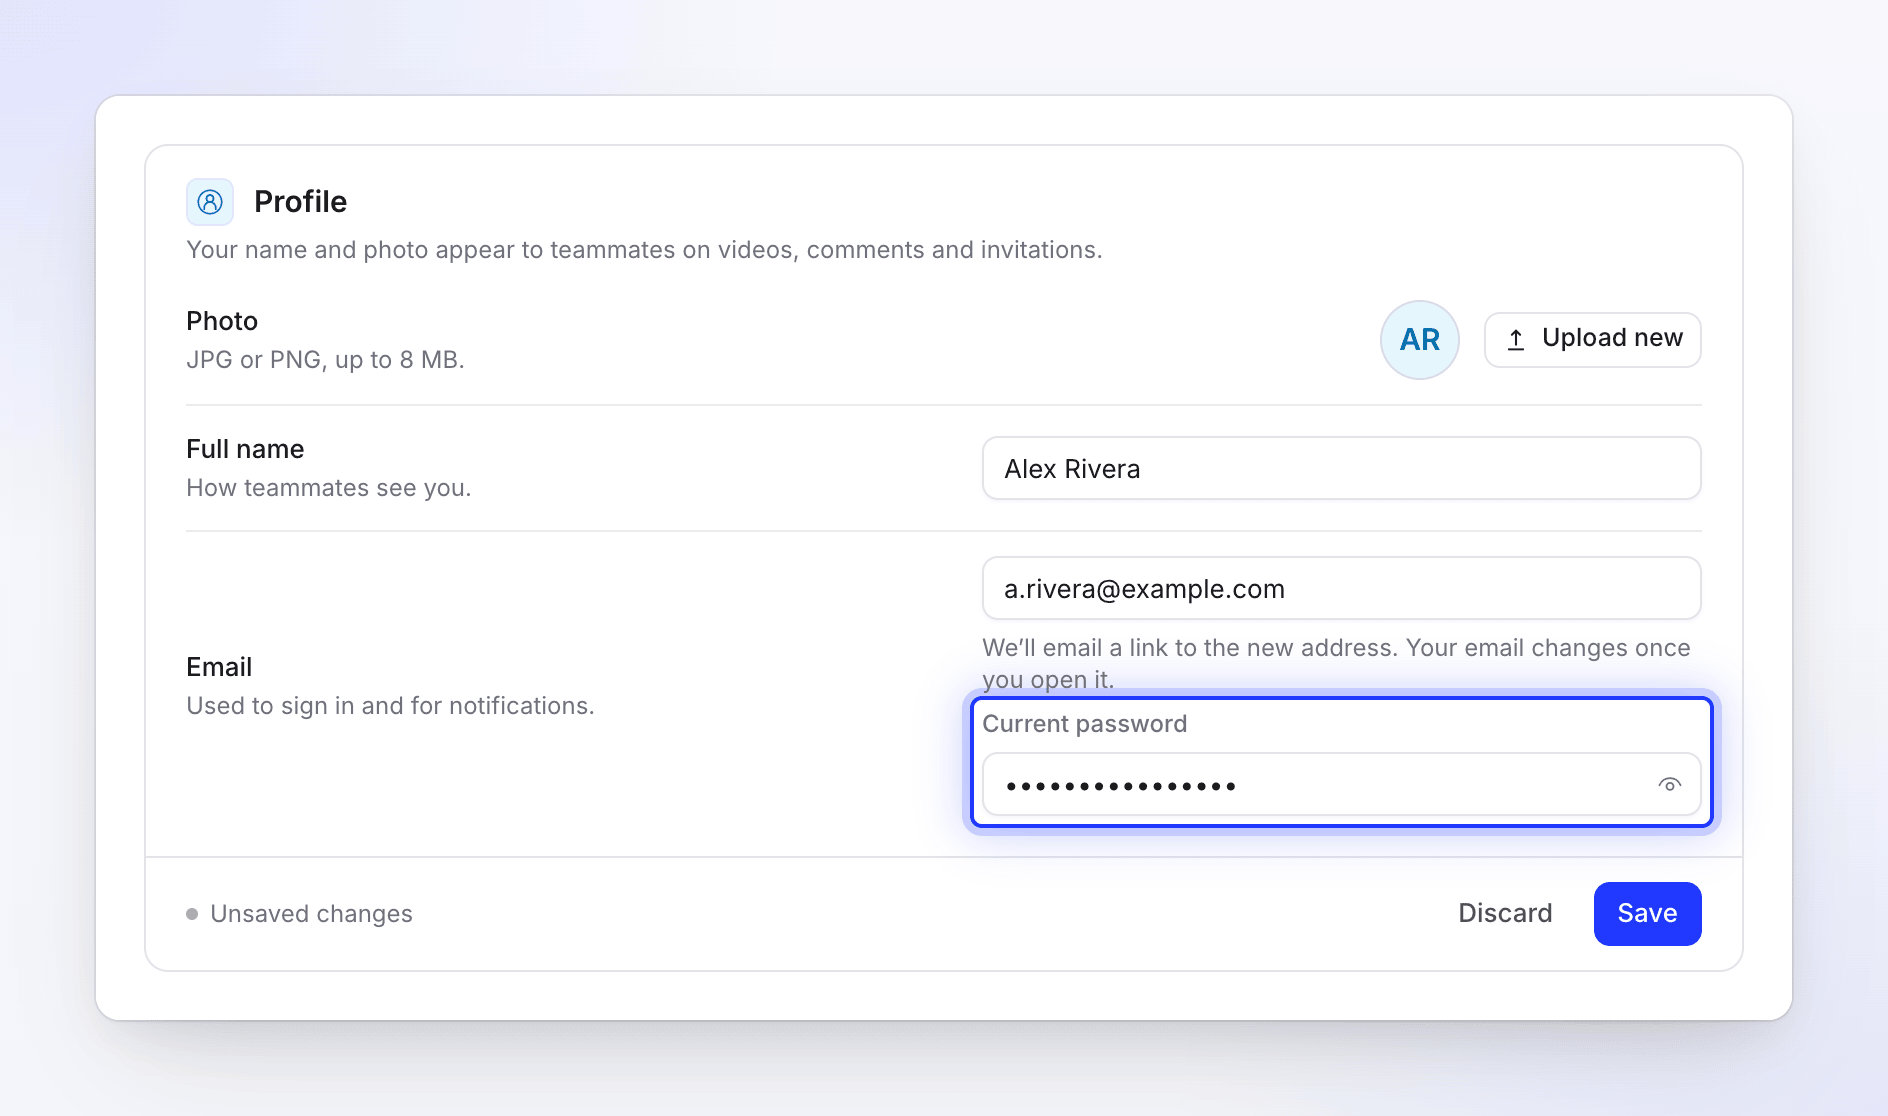Click the Profile heading

[300, 202]
